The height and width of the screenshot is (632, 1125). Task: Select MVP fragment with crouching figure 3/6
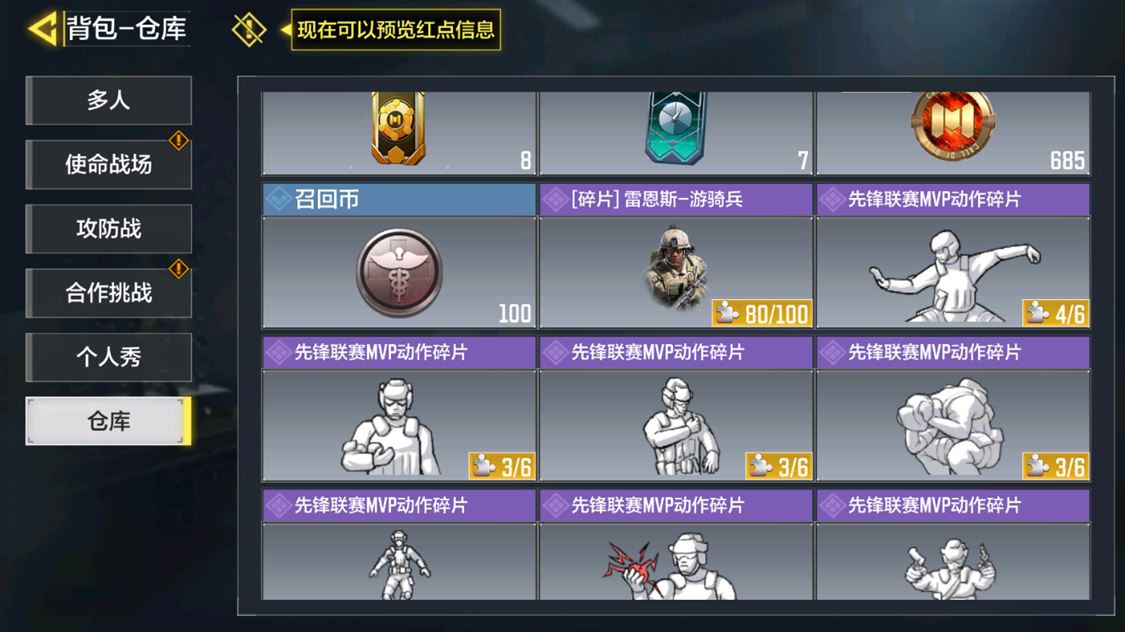click(953, 409)
